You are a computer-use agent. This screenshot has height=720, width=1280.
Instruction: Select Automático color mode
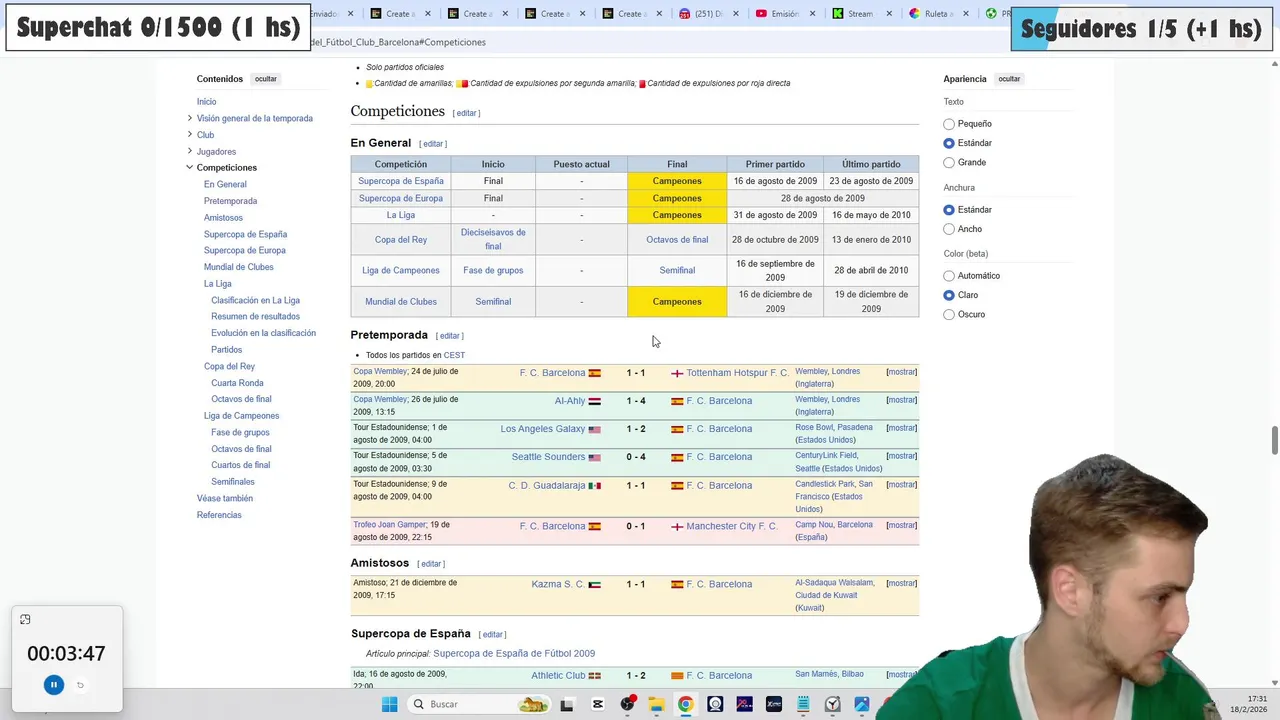pyautogui.click(x=949, y=276)
